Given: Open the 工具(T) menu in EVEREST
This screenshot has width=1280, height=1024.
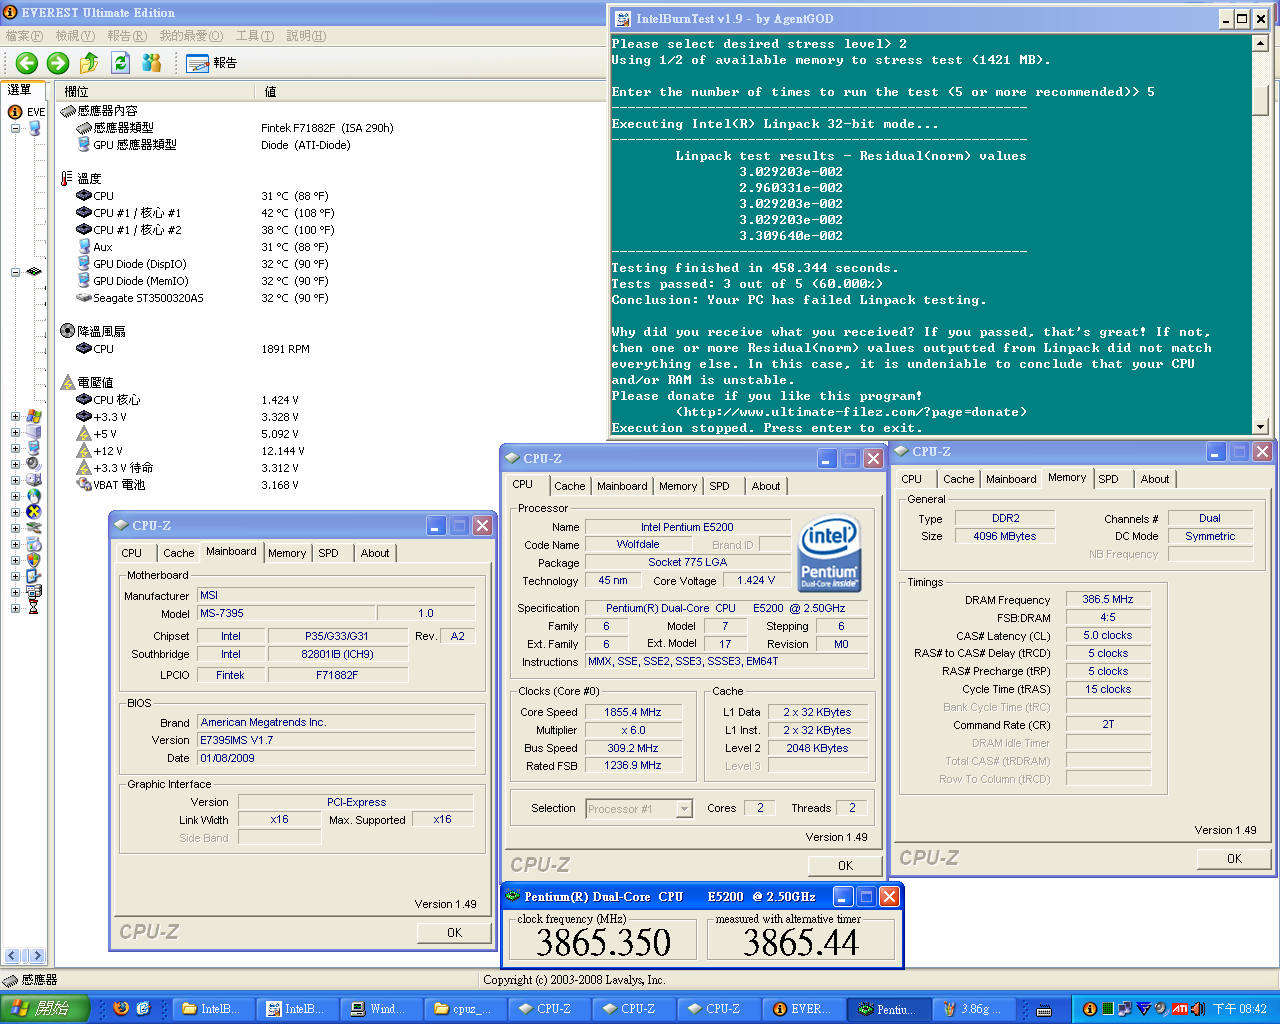Looking at the screenshot, I should tap(255, 36).
